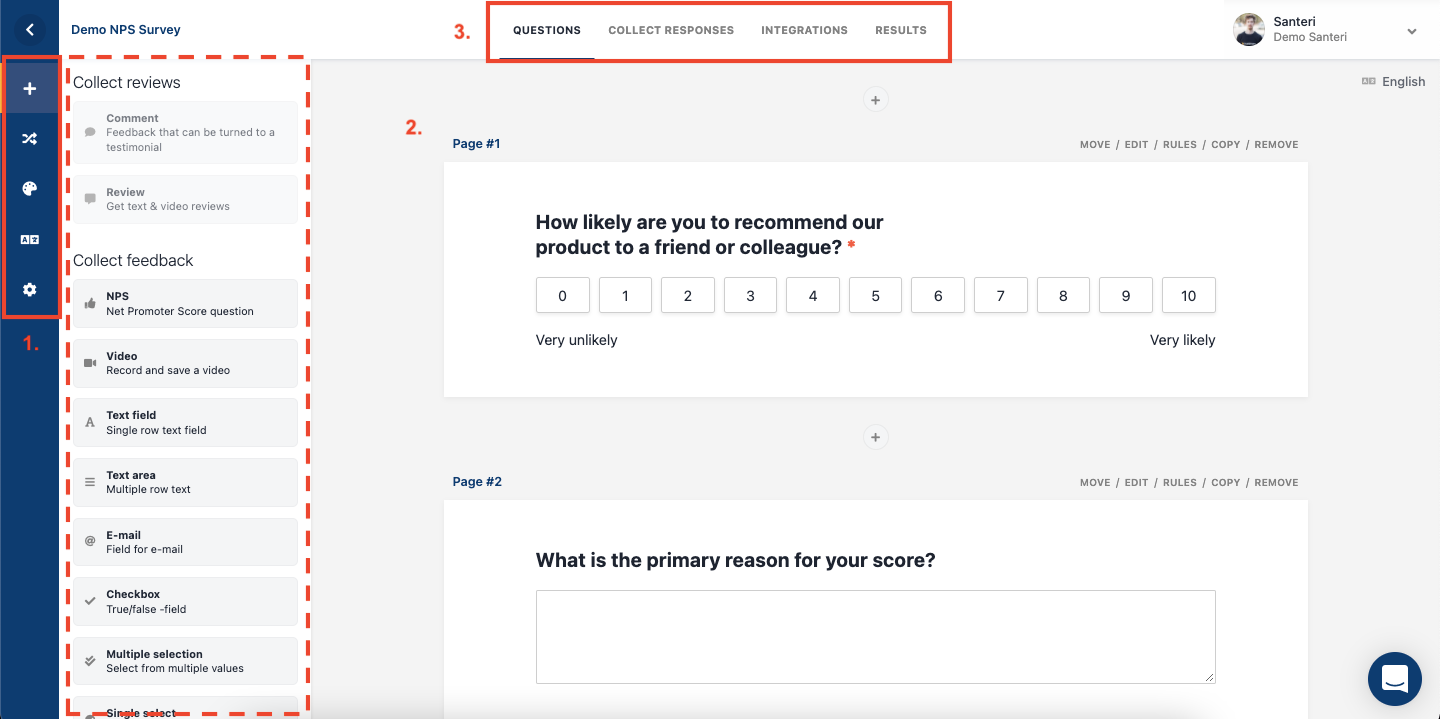Click the Very unlikely label

[576, 340]
